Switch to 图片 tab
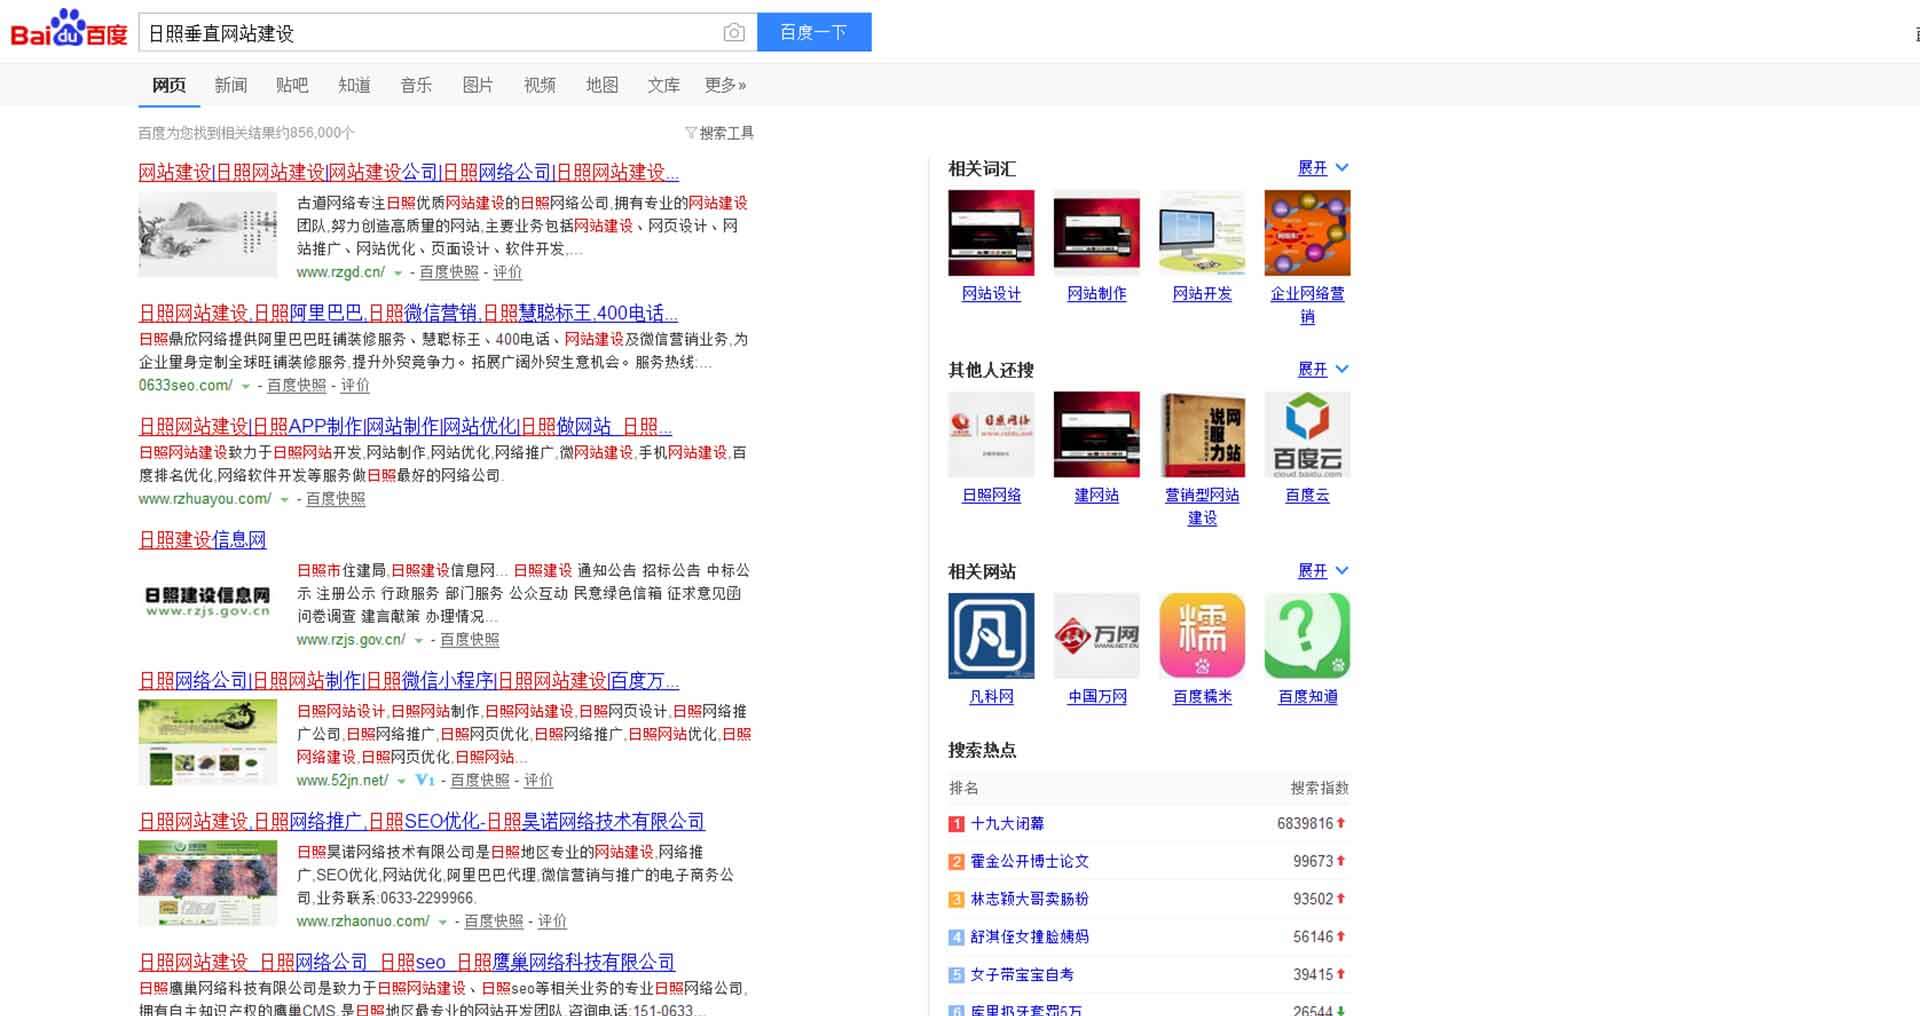Image resolution: width=1920 pixels, height=1016 pixels. coord(478,85)
